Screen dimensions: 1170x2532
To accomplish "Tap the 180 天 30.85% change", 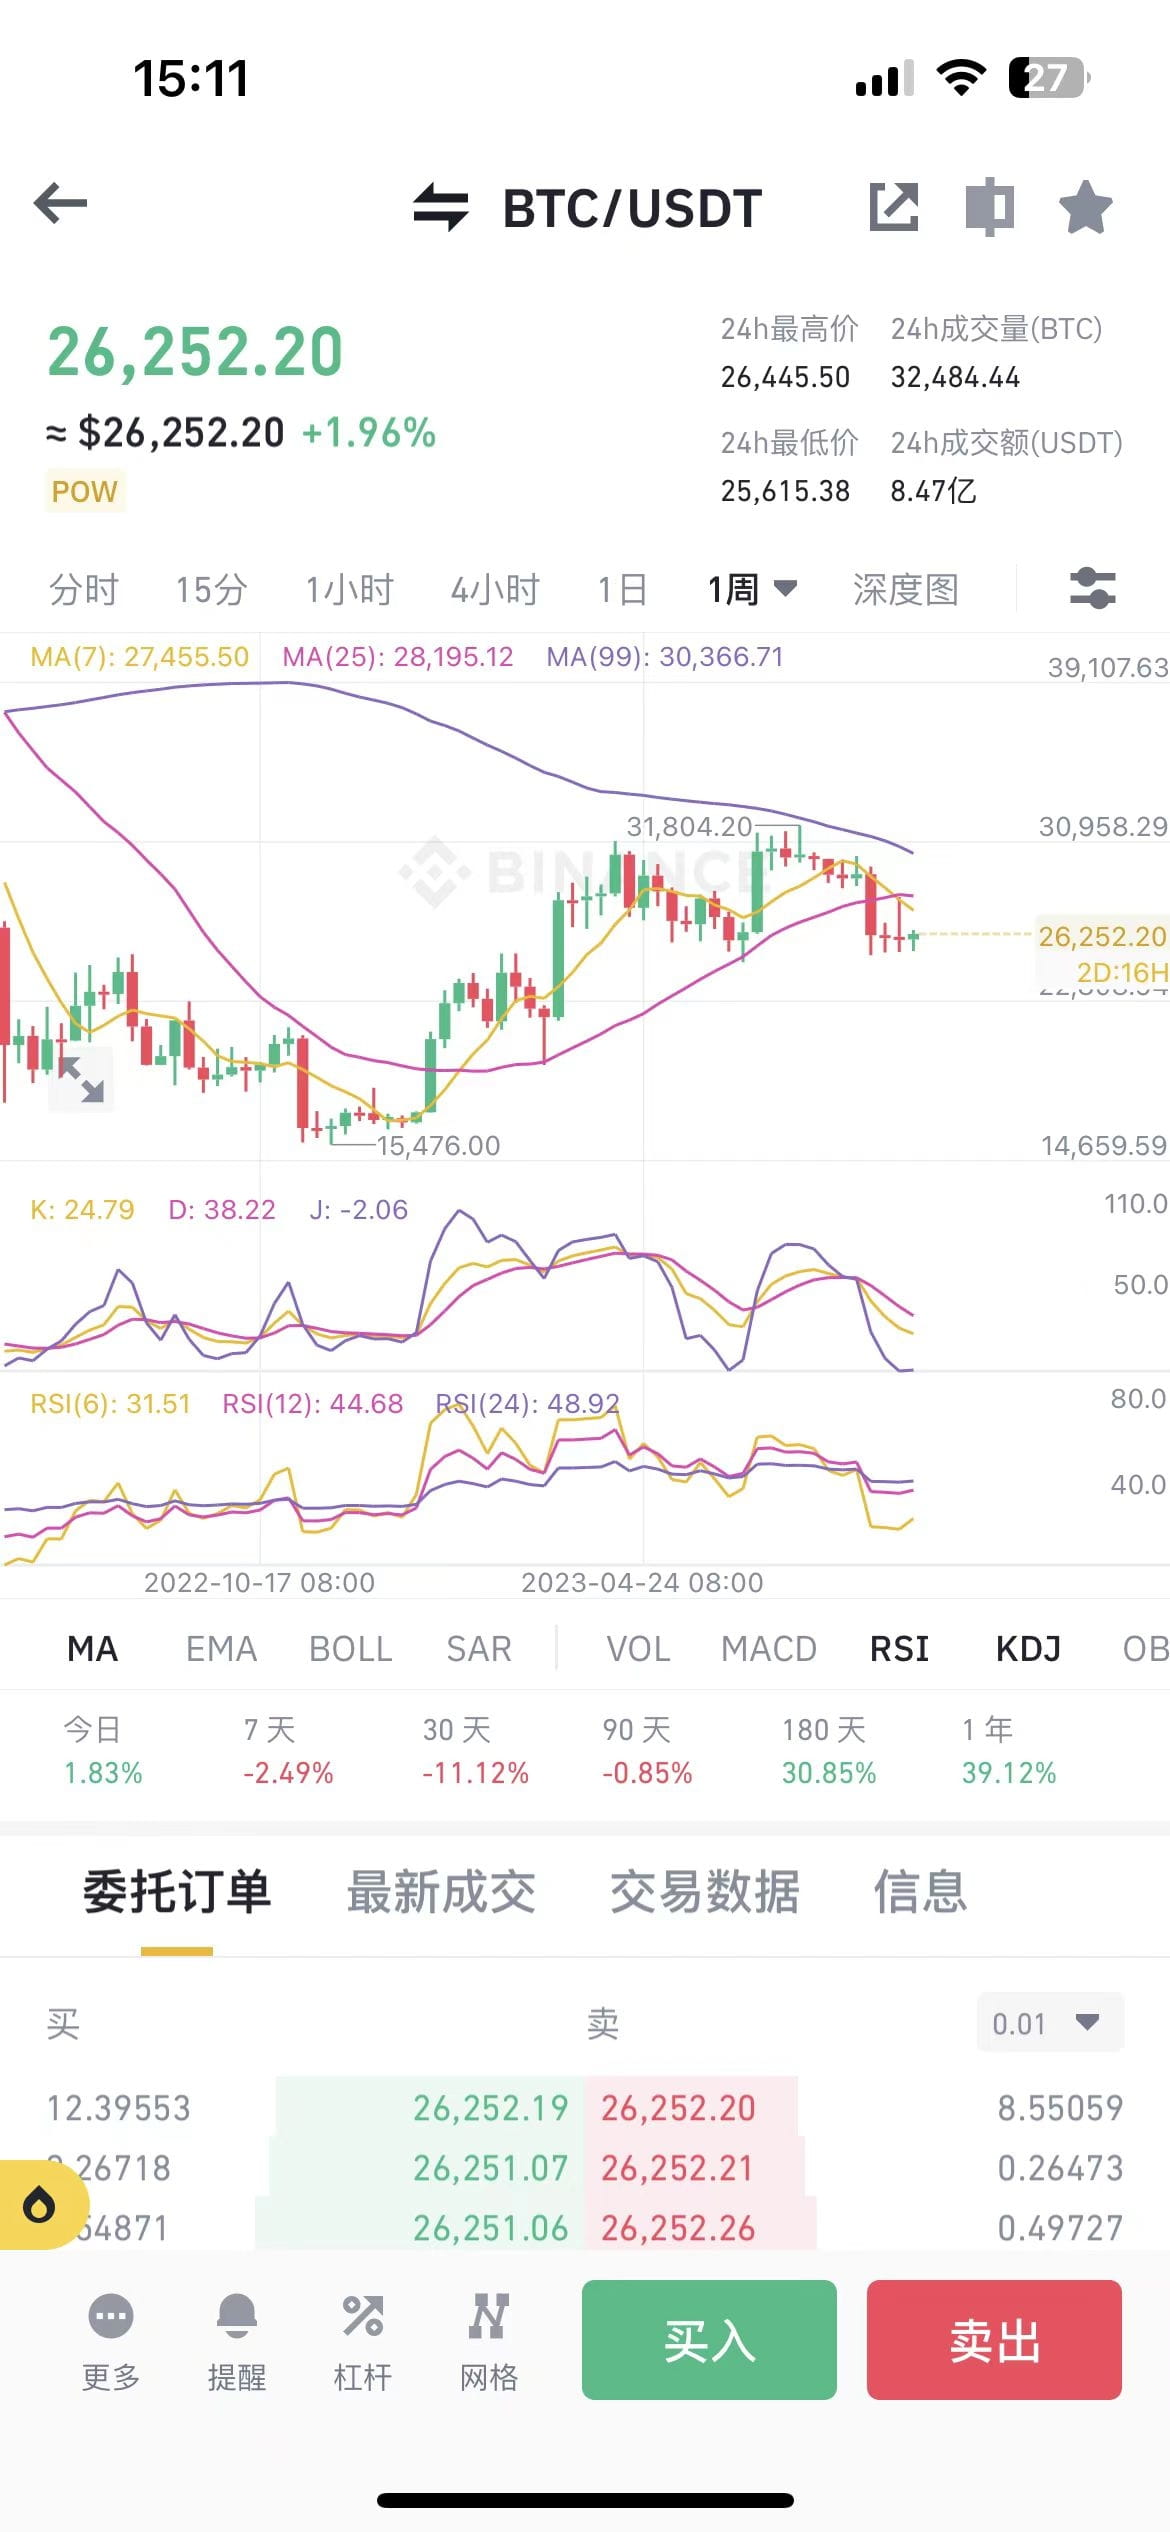I will tap(829, 1751).
